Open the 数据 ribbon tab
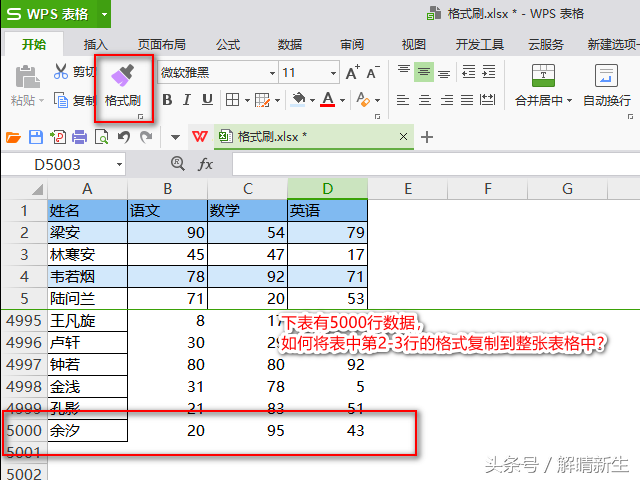 (x=290, y=44)
